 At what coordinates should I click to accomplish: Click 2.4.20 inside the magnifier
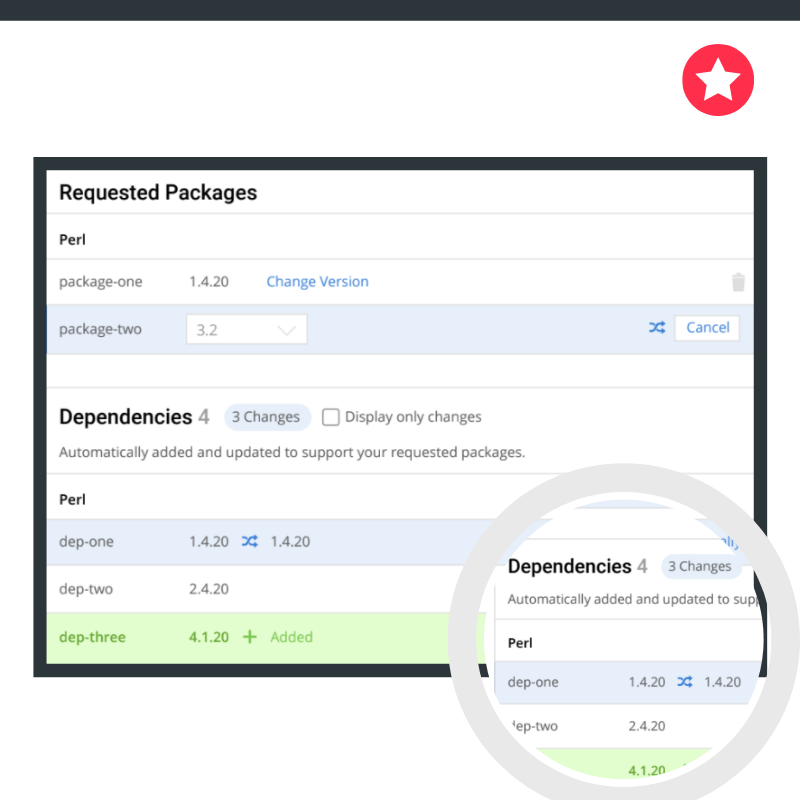click(646, 726)
